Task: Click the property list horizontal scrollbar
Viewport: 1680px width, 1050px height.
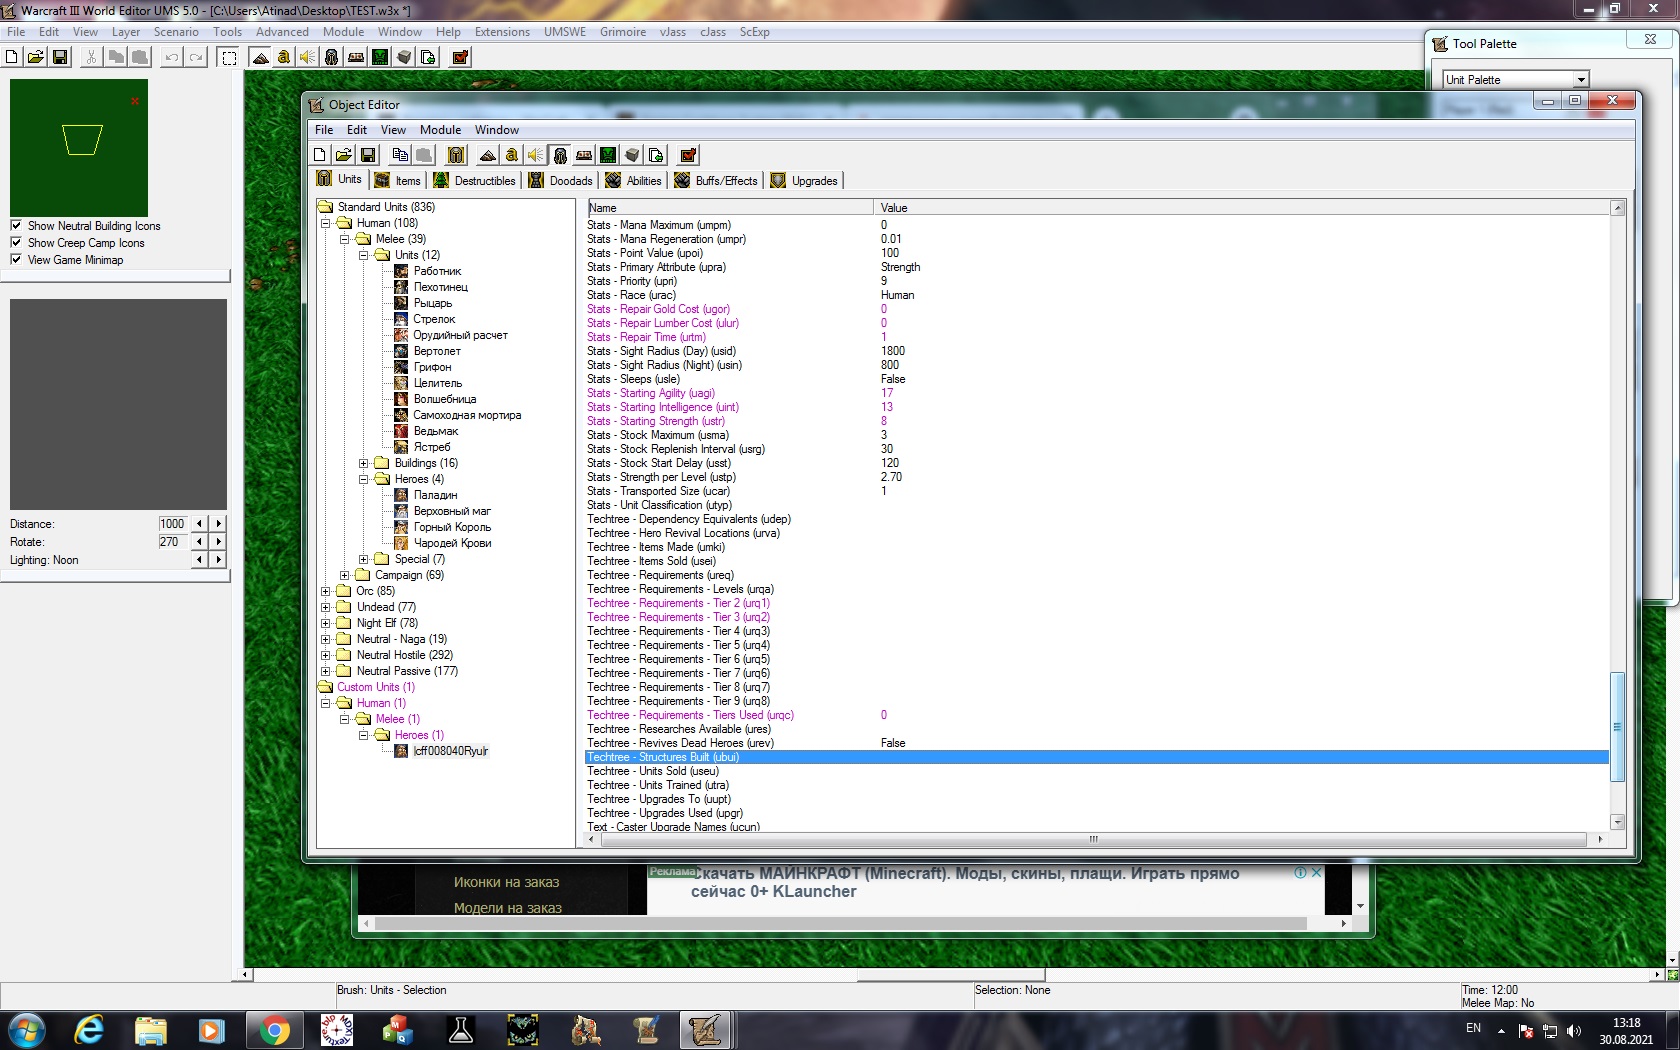Action: tap(1096, 840)
